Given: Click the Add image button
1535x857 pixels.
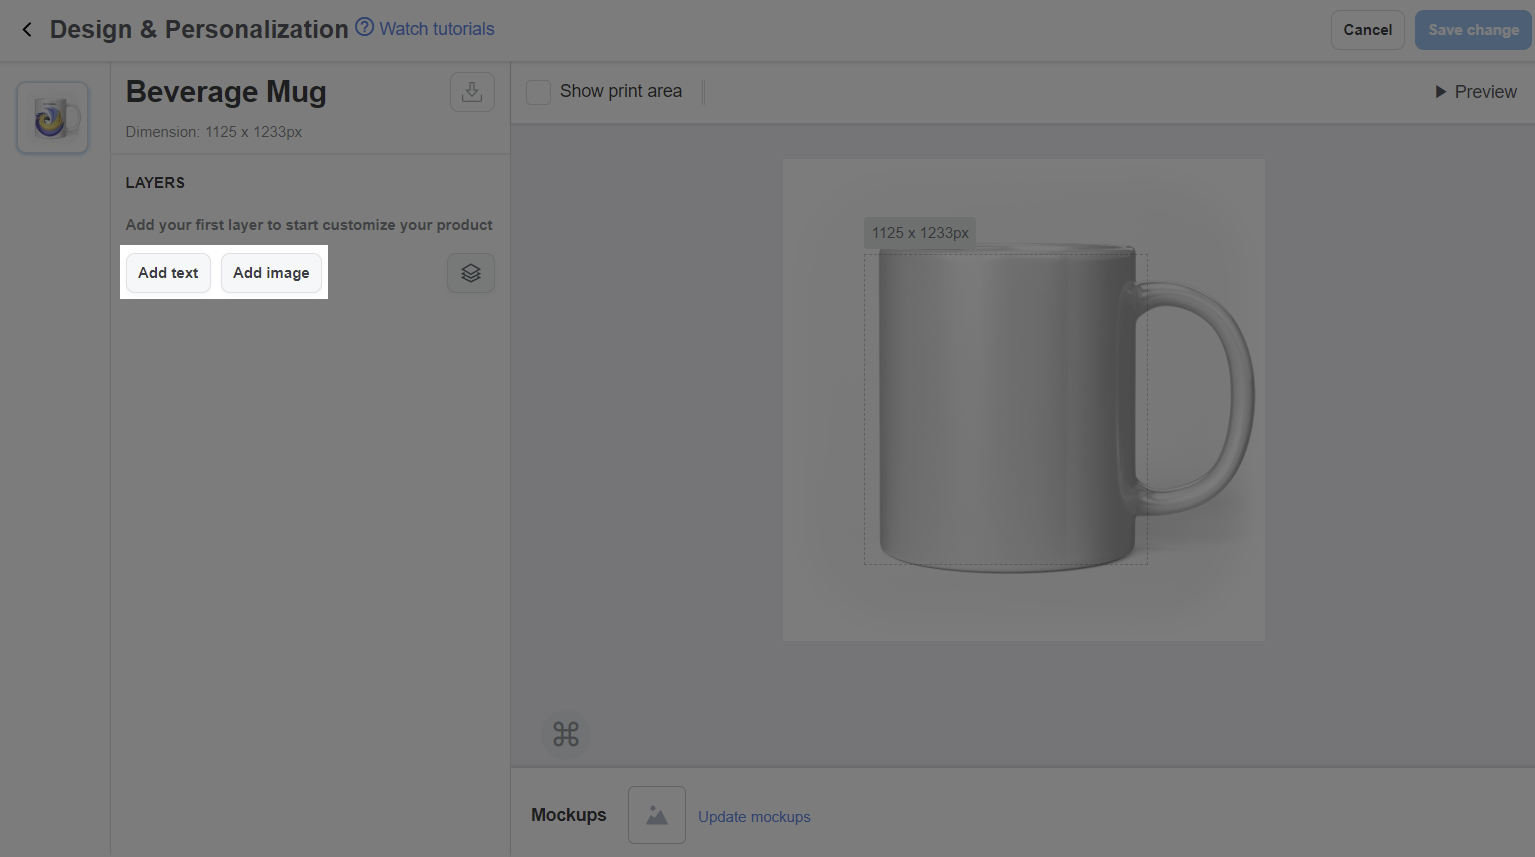Looking at the screenshot, I should [271, 273].
